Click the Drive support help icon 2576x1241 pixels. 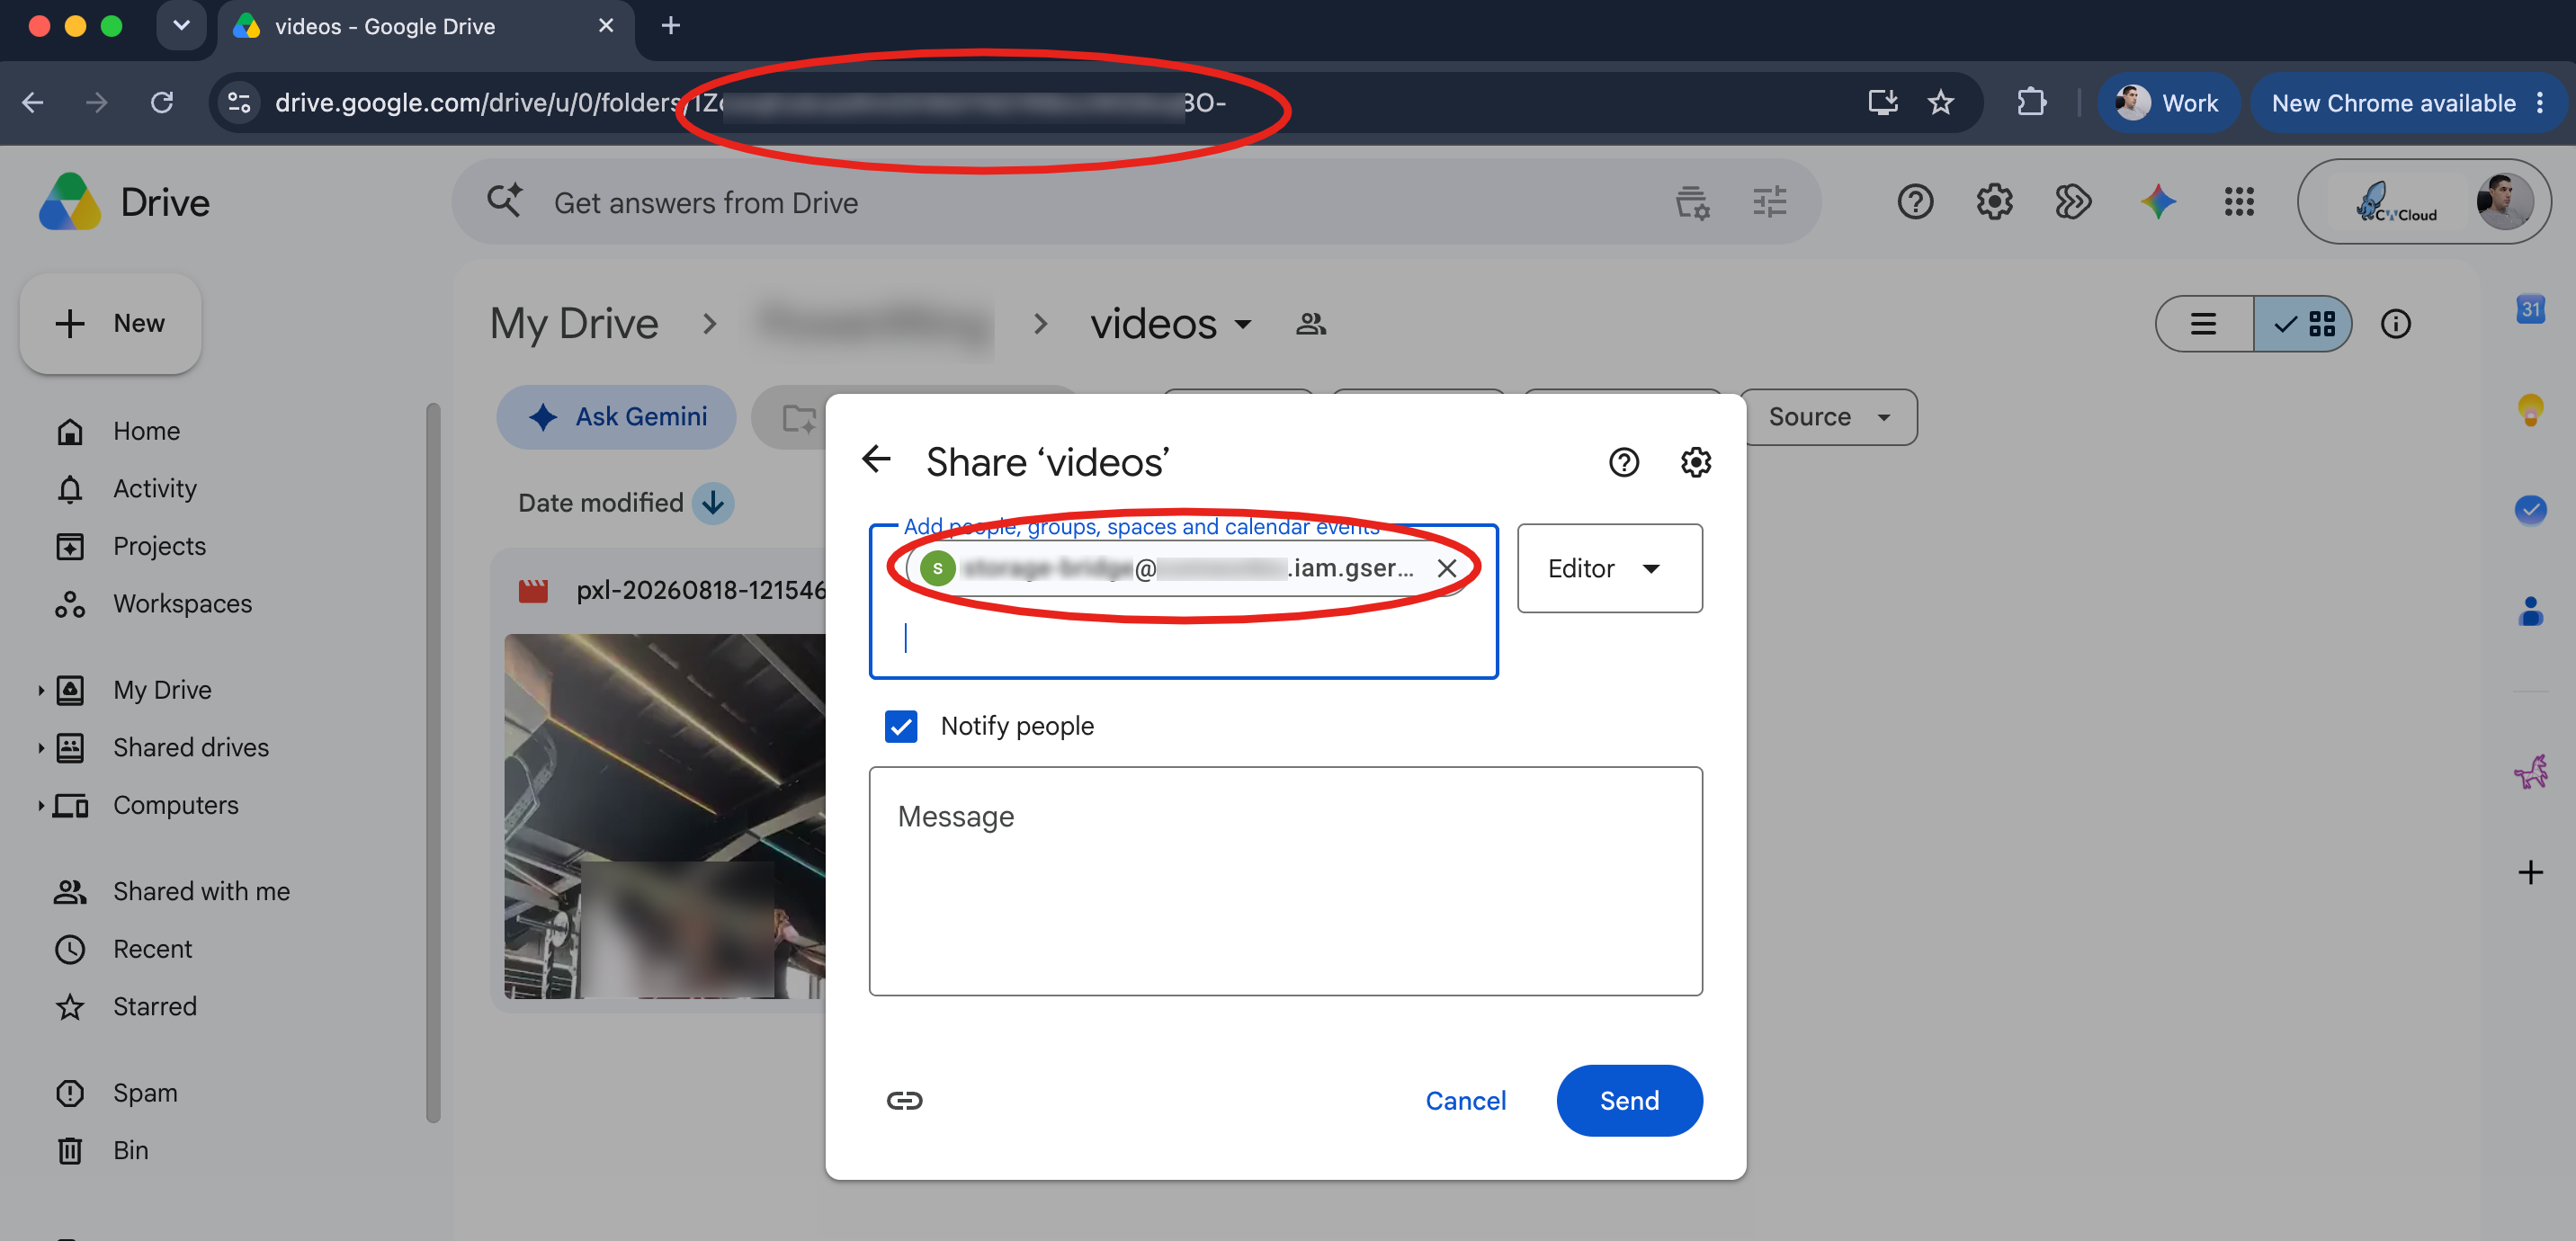[1915, 202]
